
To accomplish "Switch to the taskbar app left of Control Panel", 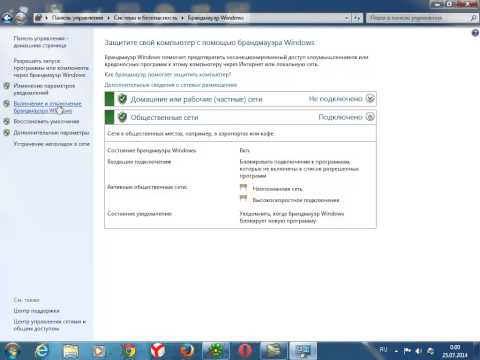I will (274, 351).
